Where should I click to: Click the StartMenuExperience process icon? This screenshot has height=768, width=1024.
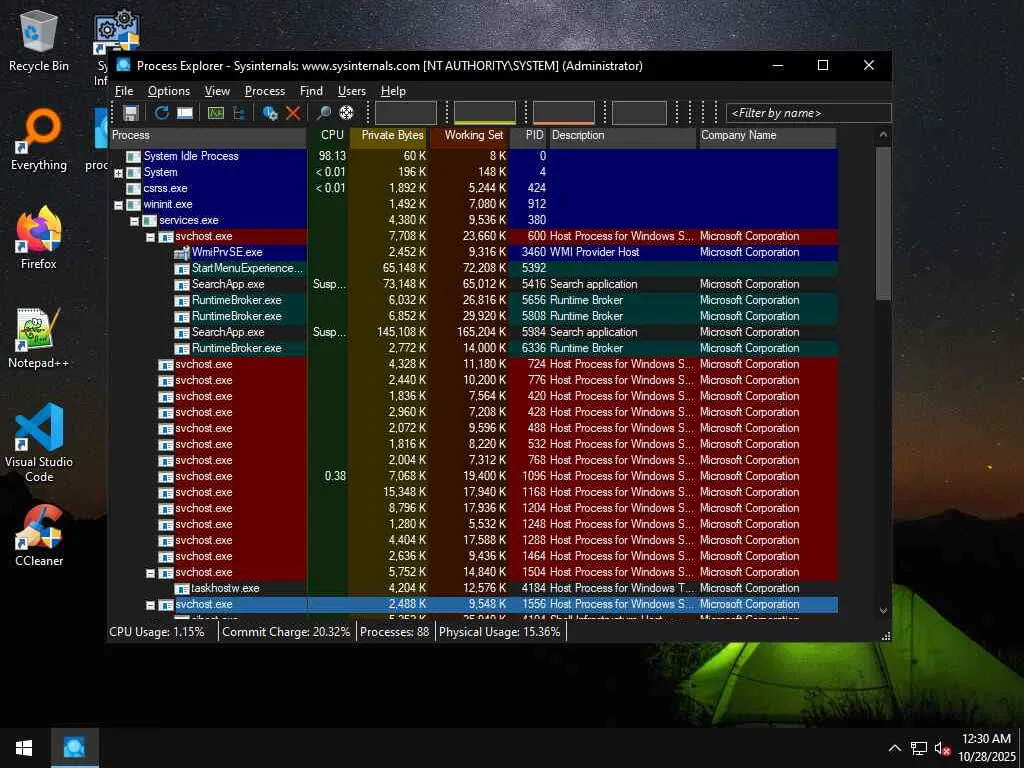(x=182, y=269)
